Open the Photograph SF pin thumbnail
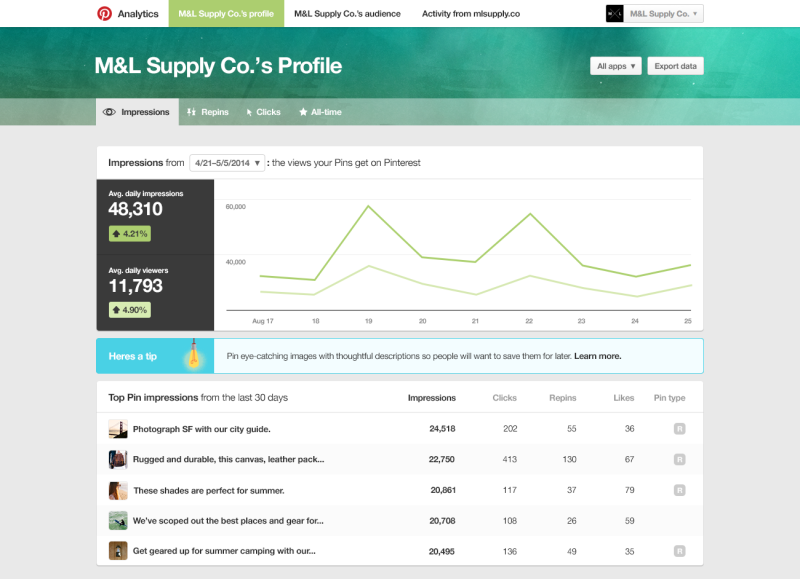 point(118,429)
